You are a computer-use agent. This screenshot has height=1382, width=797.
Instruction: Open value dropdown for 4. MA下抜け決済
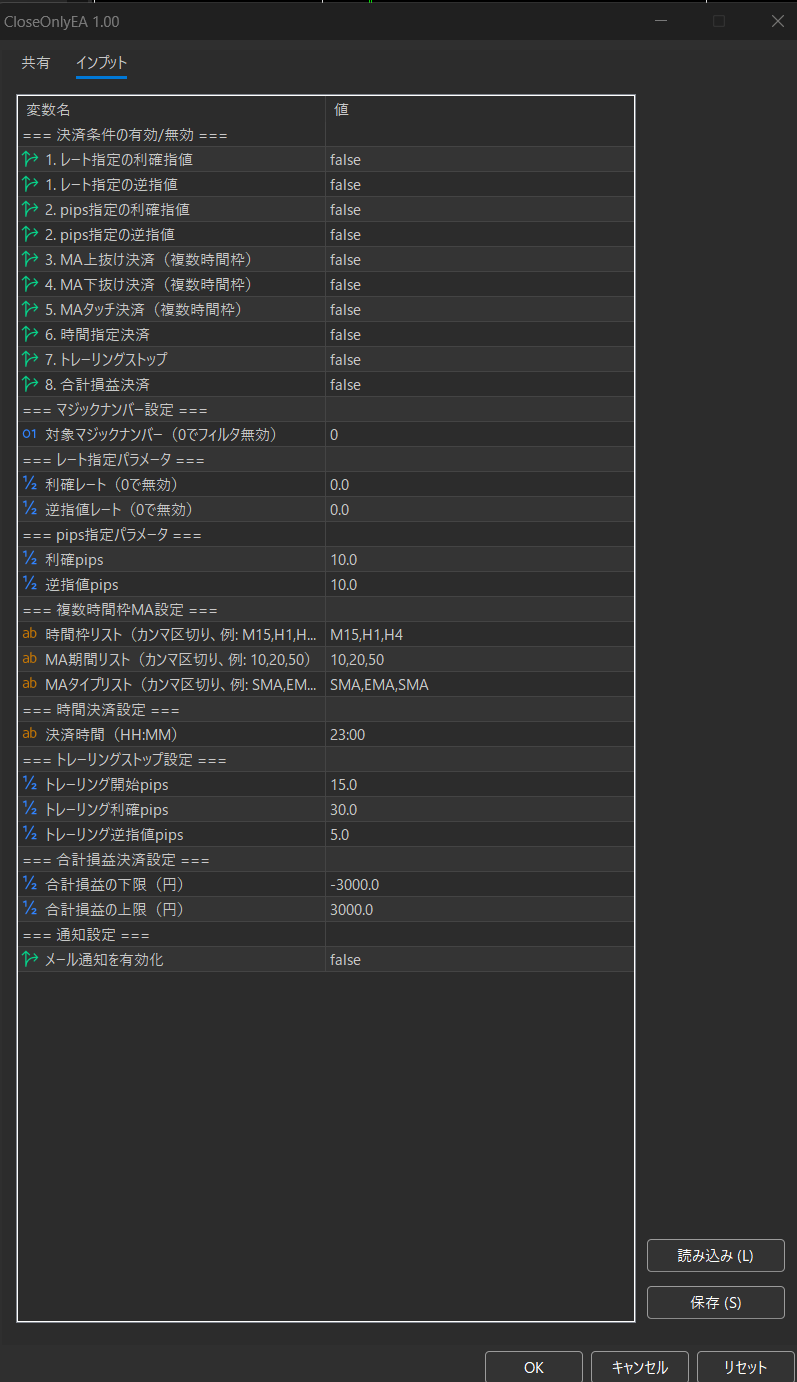click(x=478, y=285)
